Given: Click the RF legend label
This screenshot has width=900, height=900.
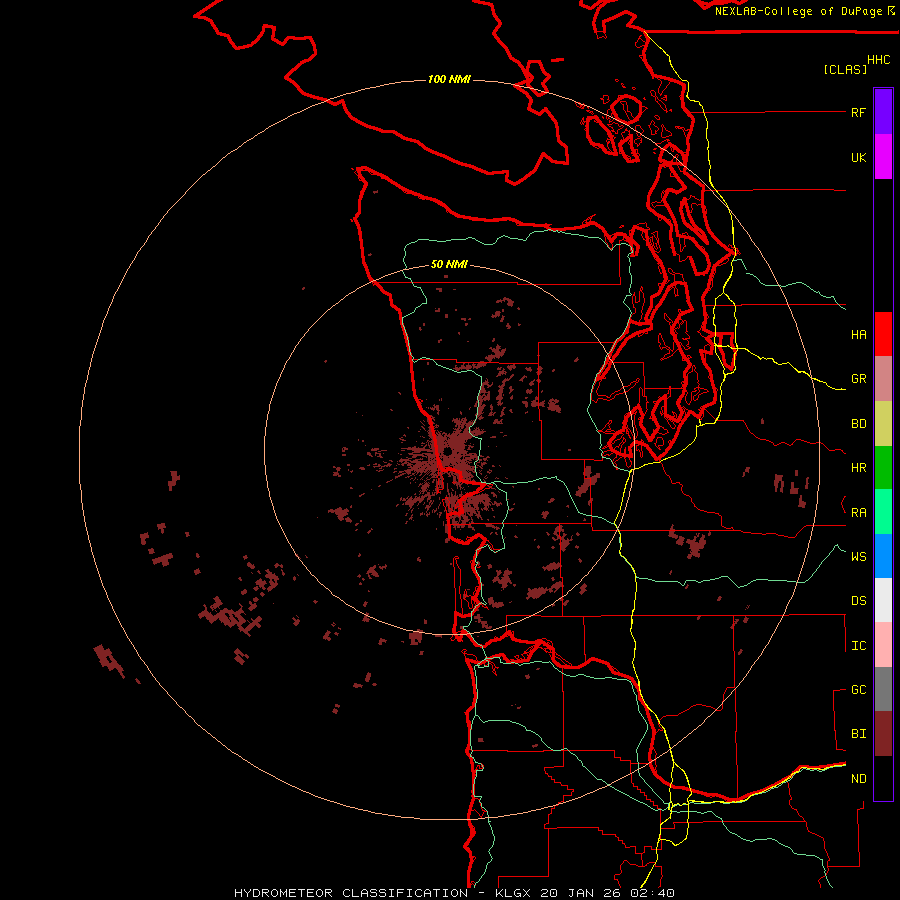Looking at the screenshot, I should [858, 112].
